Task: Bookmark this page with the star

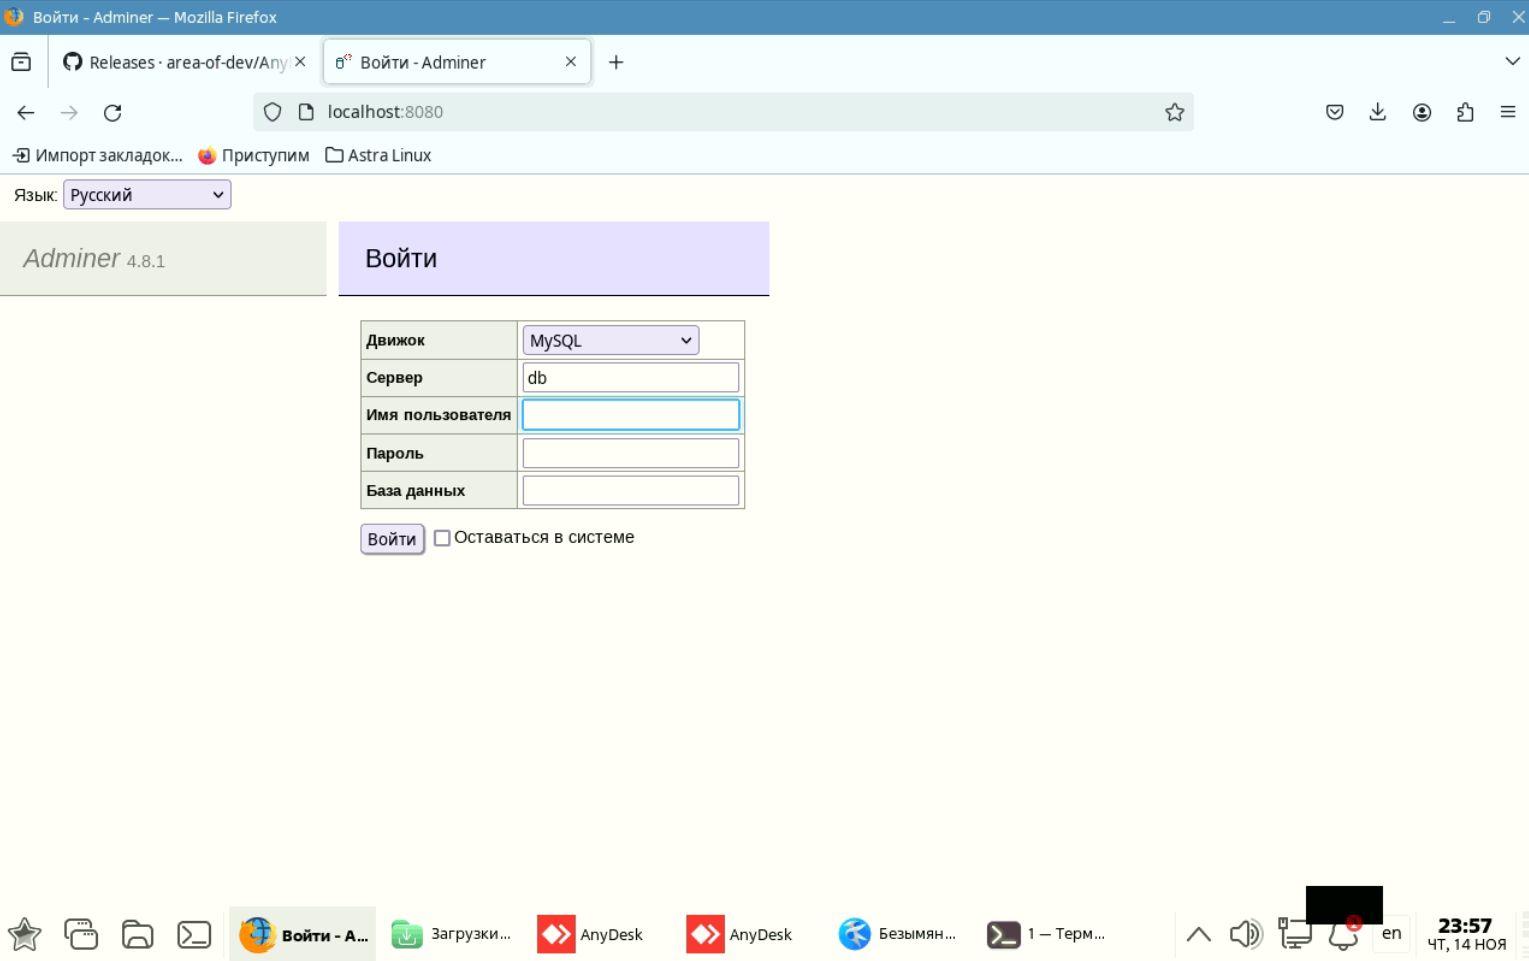Action: tap(1174, 112)
